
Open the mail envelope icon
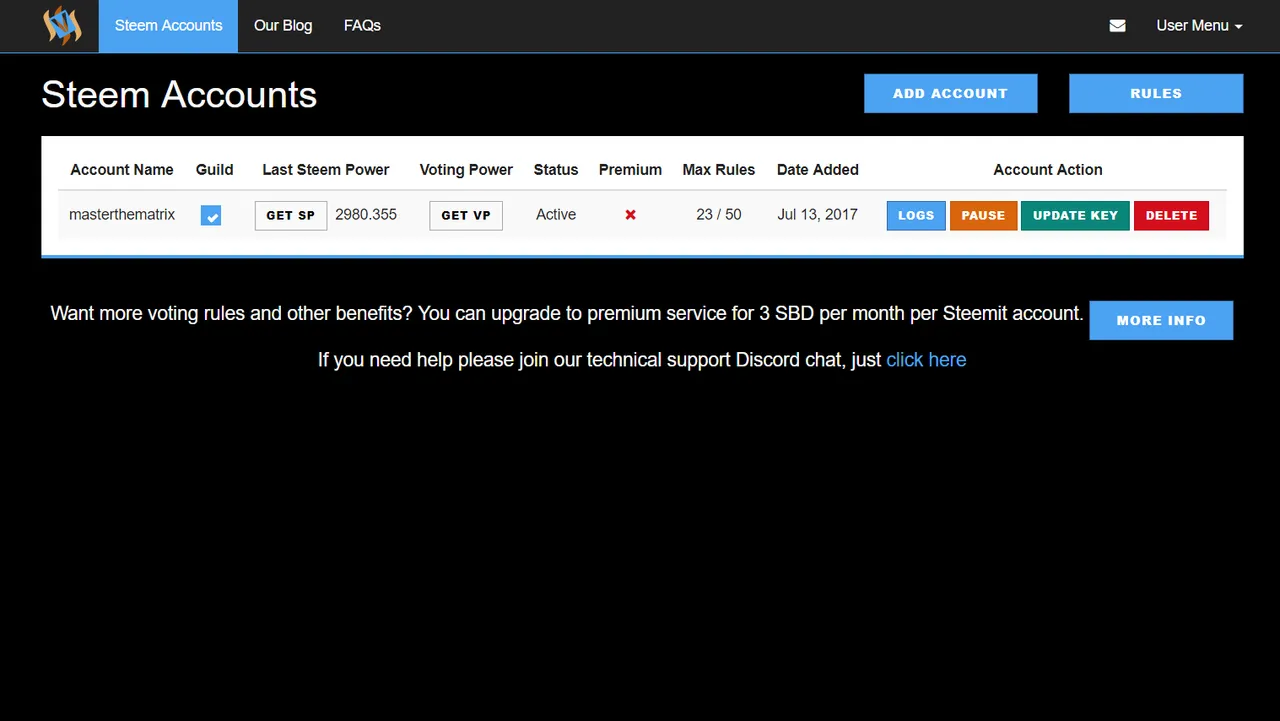[1118, 26]
